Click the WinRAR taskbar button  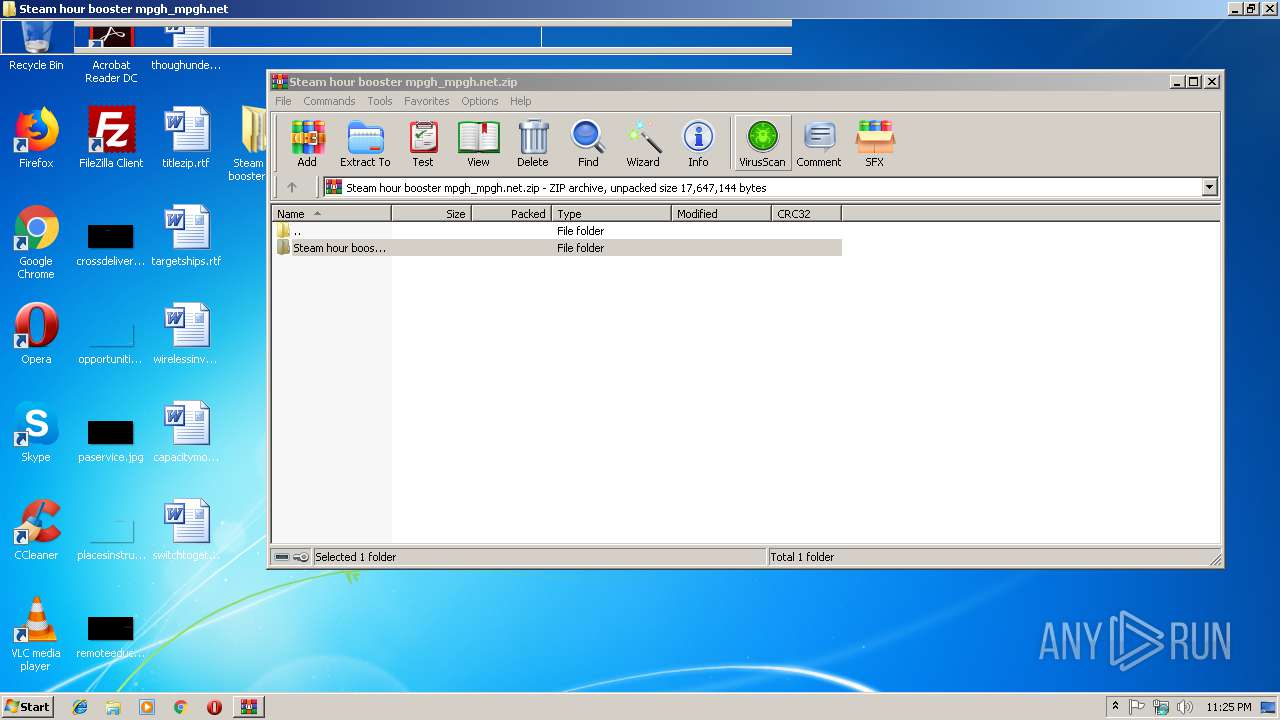(x=249, y=707)
